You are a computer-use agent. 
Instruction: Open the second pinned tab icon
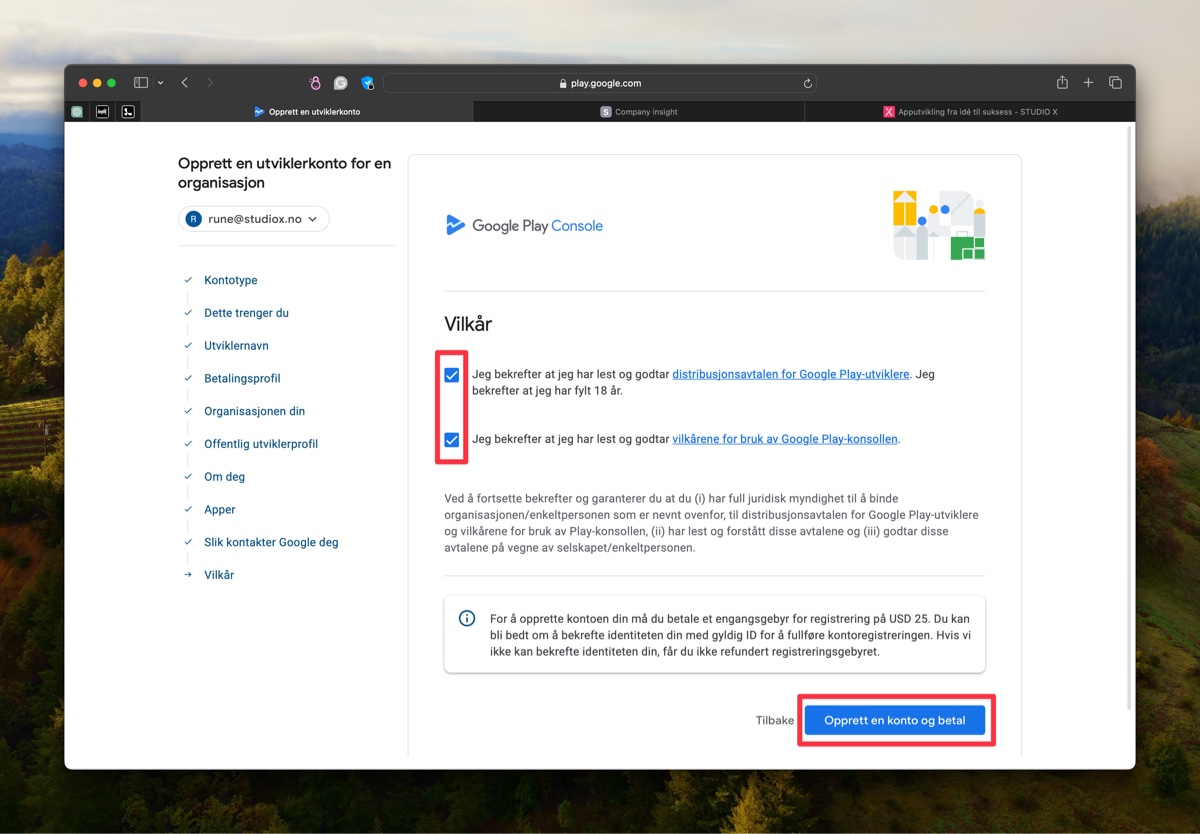coord(103,112)
